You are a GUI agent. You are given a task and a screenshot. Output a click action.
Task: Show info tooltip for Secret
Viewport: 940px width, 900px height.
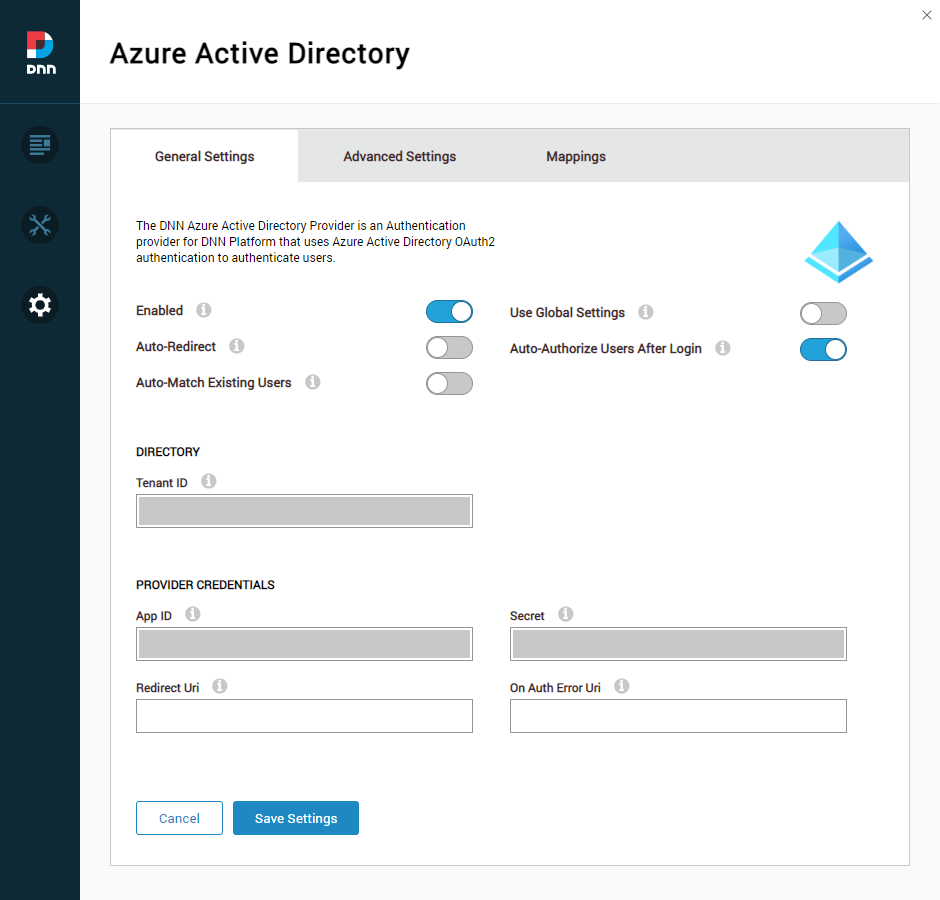coord(566,614)
